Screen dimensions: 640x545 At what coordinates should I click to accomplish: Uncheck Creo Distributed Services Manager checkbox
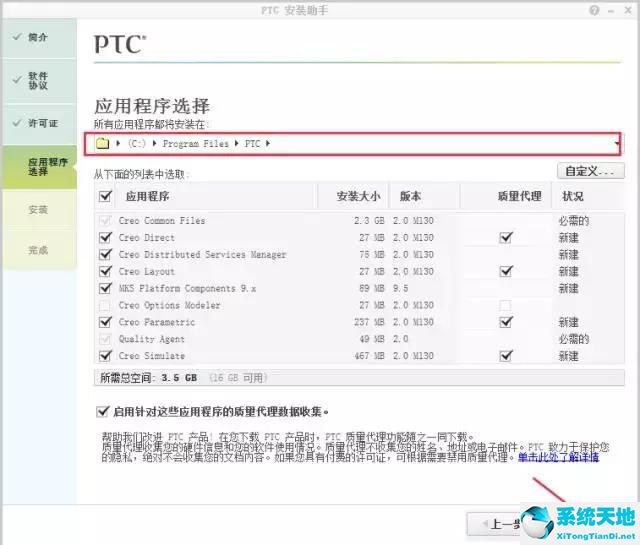pyautogui.click(x=105, y=254)
